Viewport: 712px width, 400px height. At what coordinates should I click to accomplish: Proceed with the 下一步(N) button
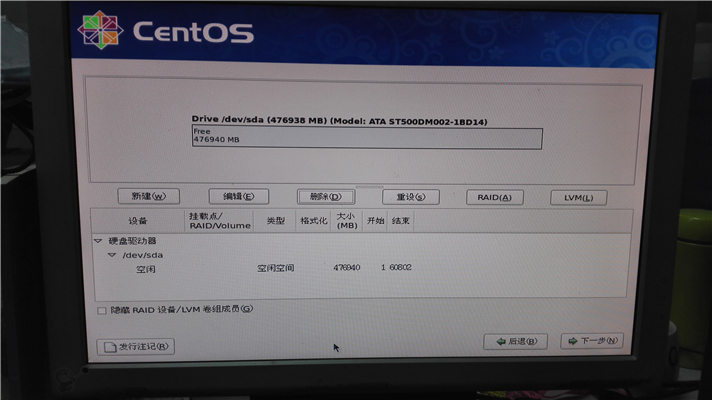click(x=592, y=341)
